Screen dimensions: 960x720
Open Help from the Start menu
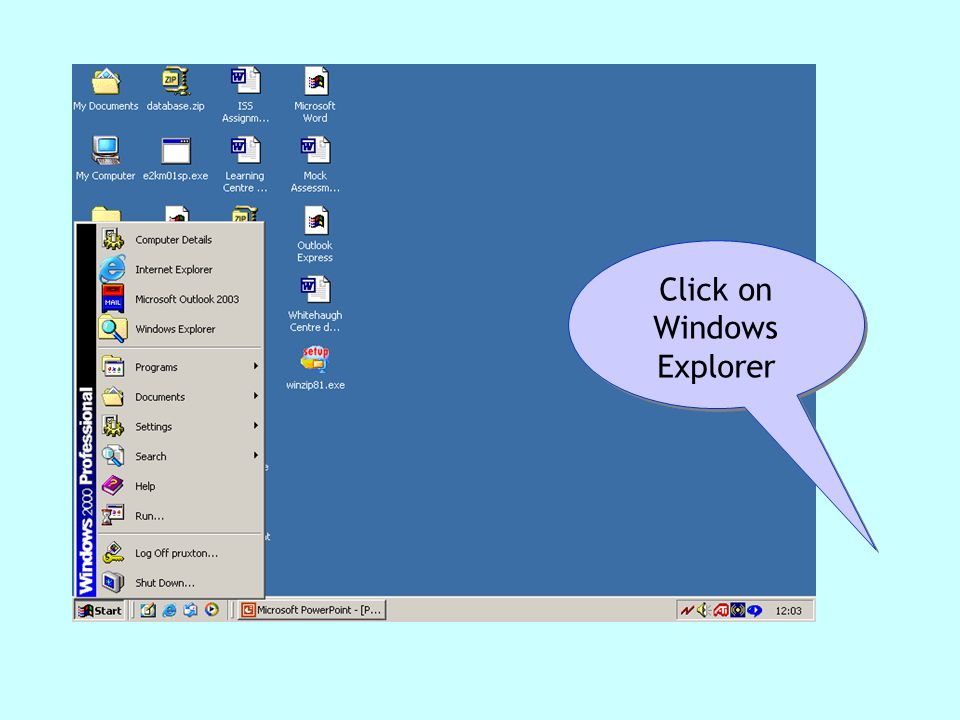tap(180, 486)
